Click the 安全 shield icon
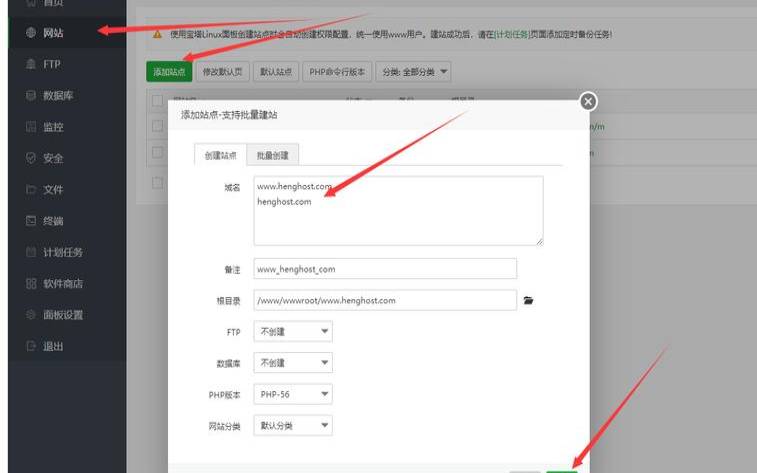Screen dimensions: 757x473 click(31, 158)
